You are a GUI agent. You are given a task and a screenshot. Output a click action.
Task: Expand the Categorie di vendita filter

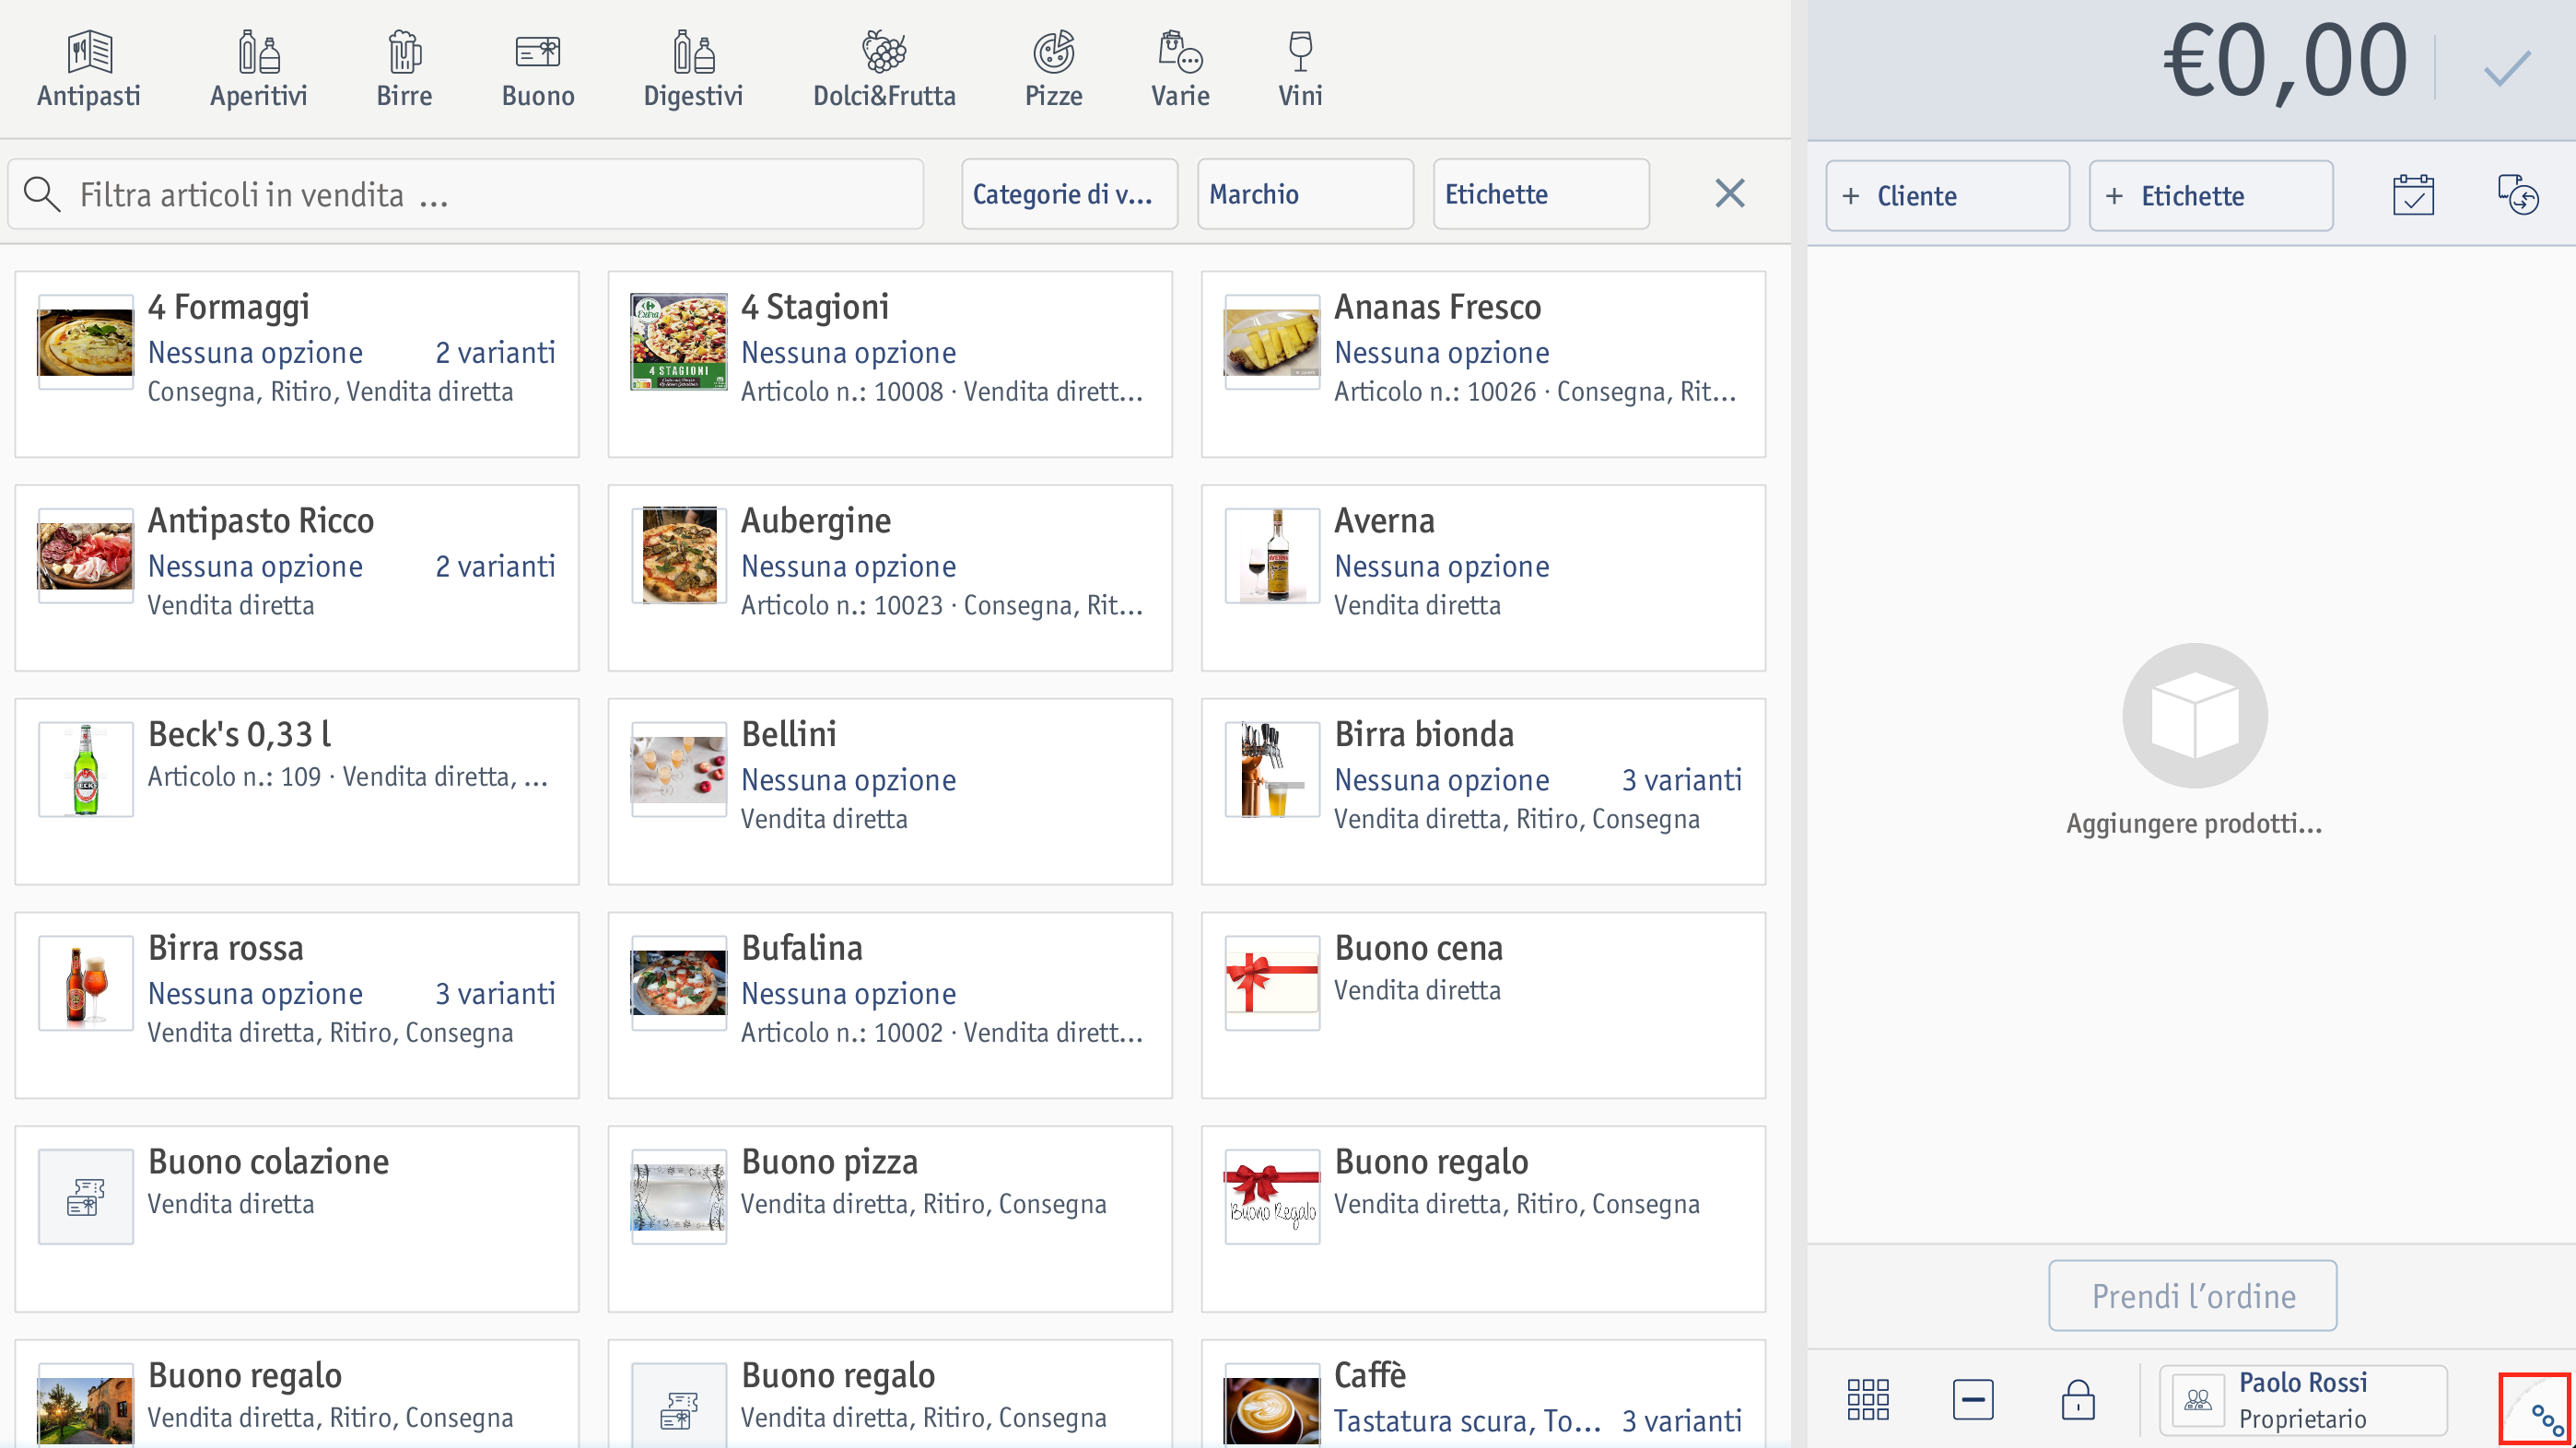pyautogui.click(x=1069, y=194)
